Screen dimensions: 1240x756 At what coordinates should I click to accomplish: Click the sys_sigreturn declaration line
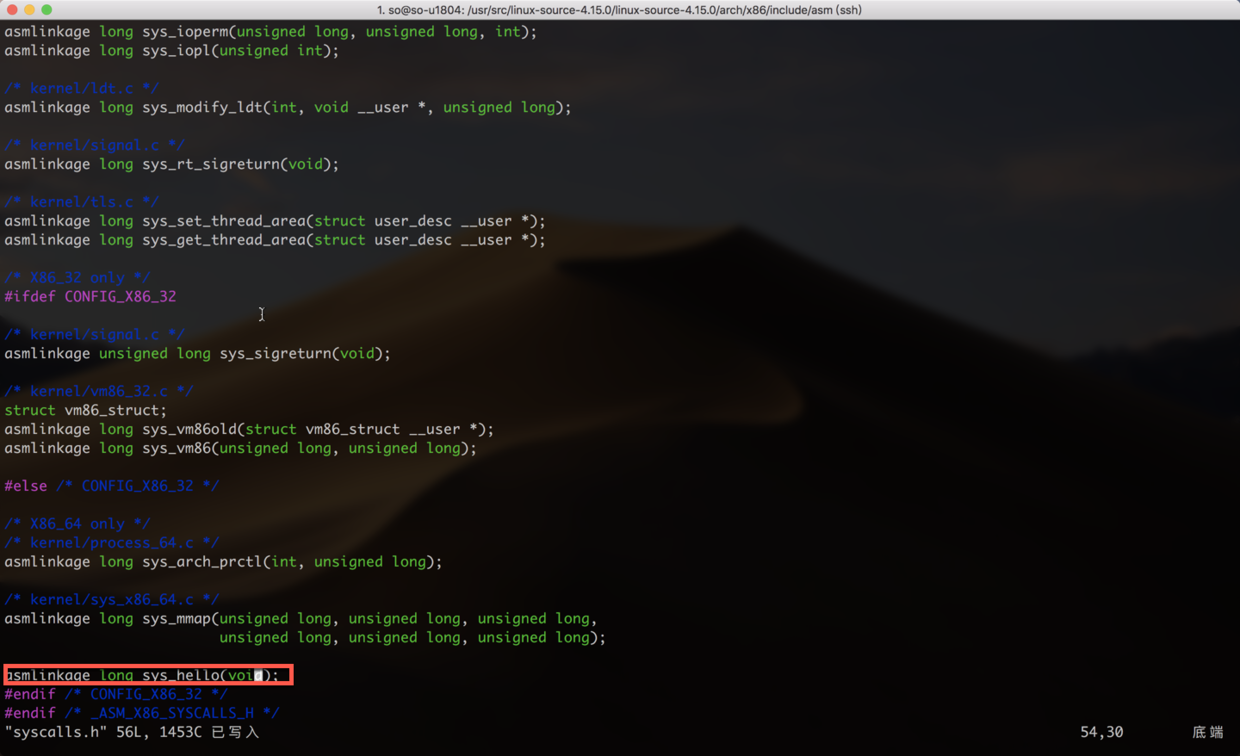197,354
